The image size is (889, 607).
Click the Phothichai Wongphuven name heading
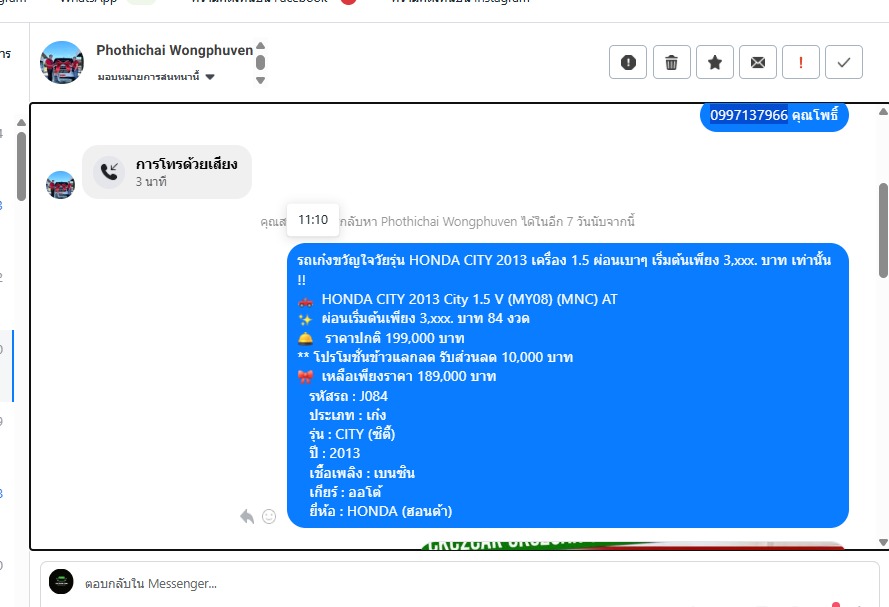pyautogui.click(x=175, y=50)
